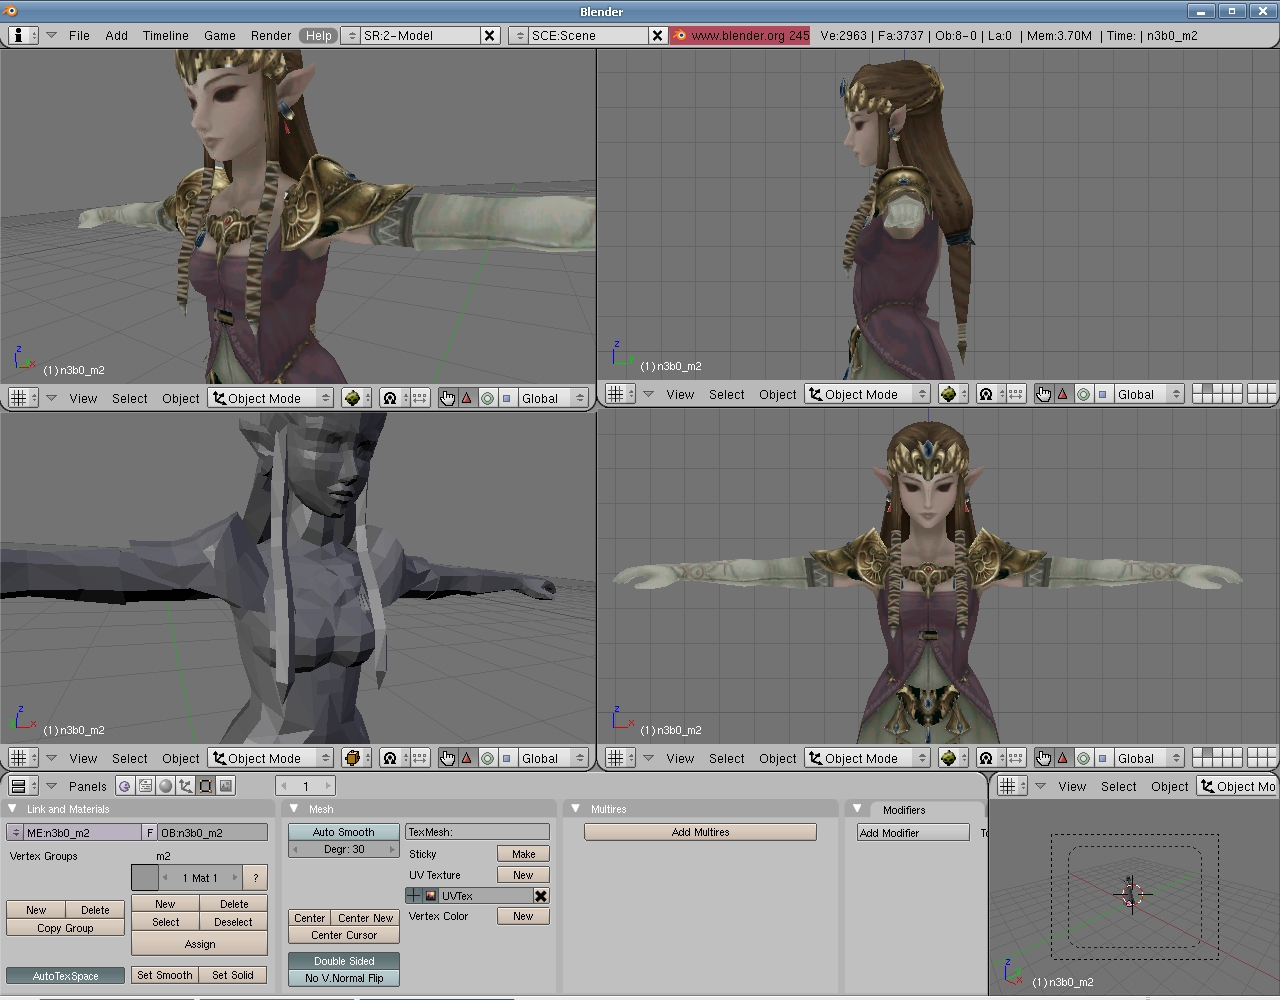Open Object Mode dropdown in top-left viewport
Image resolution: width=1280 pixels, height=1000 pixels.
271,398
